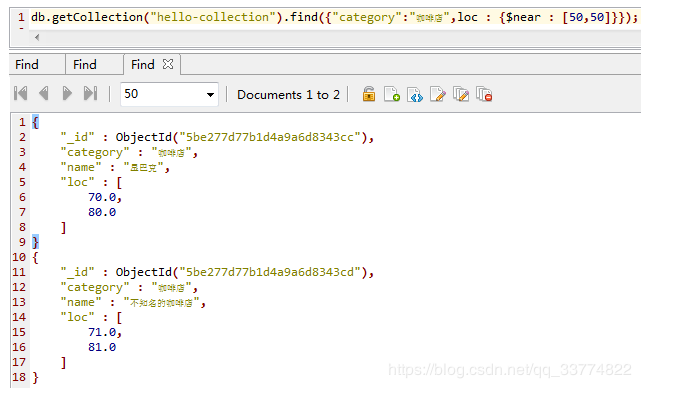Click the loc value 80.0

tap(102, 212)
